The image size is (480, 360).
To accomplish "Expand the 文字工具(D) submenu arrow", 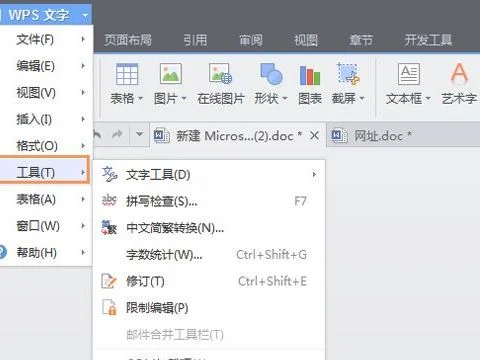I will 314,175.
